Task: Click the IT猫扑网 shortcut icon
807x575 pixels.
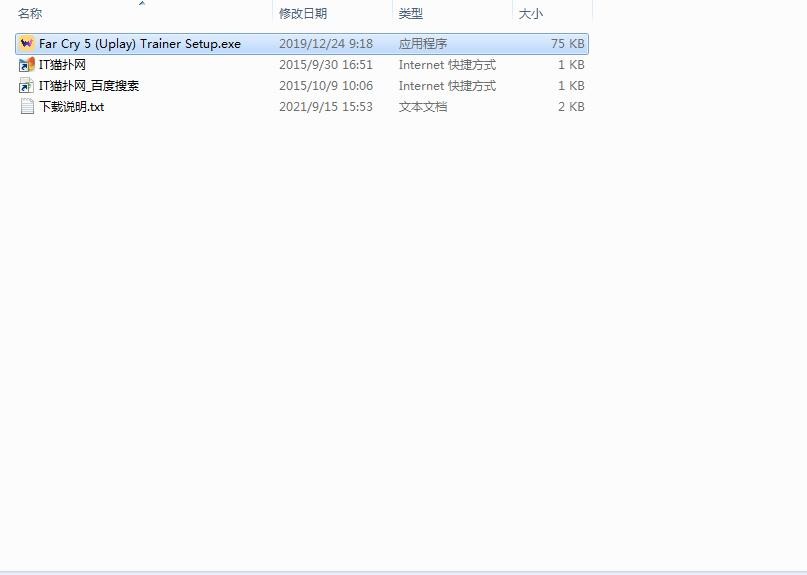Action: click(x=27, y=65)
